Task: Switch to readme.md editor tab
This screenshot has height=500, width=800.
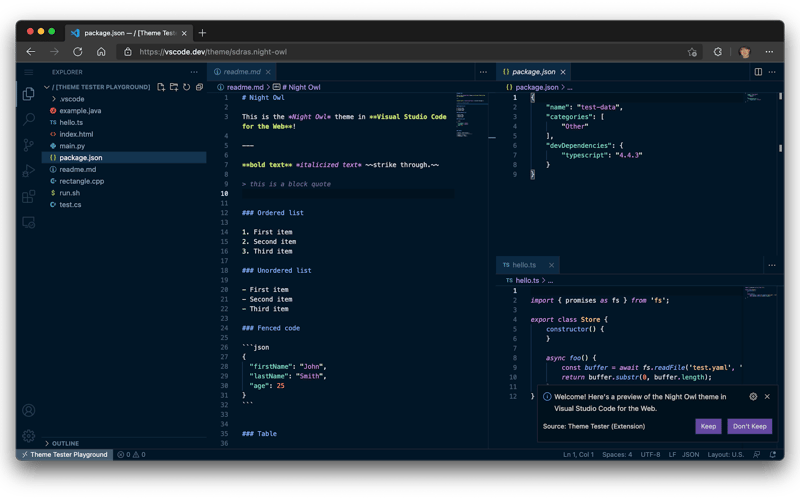Action: (x=242, y=72)
